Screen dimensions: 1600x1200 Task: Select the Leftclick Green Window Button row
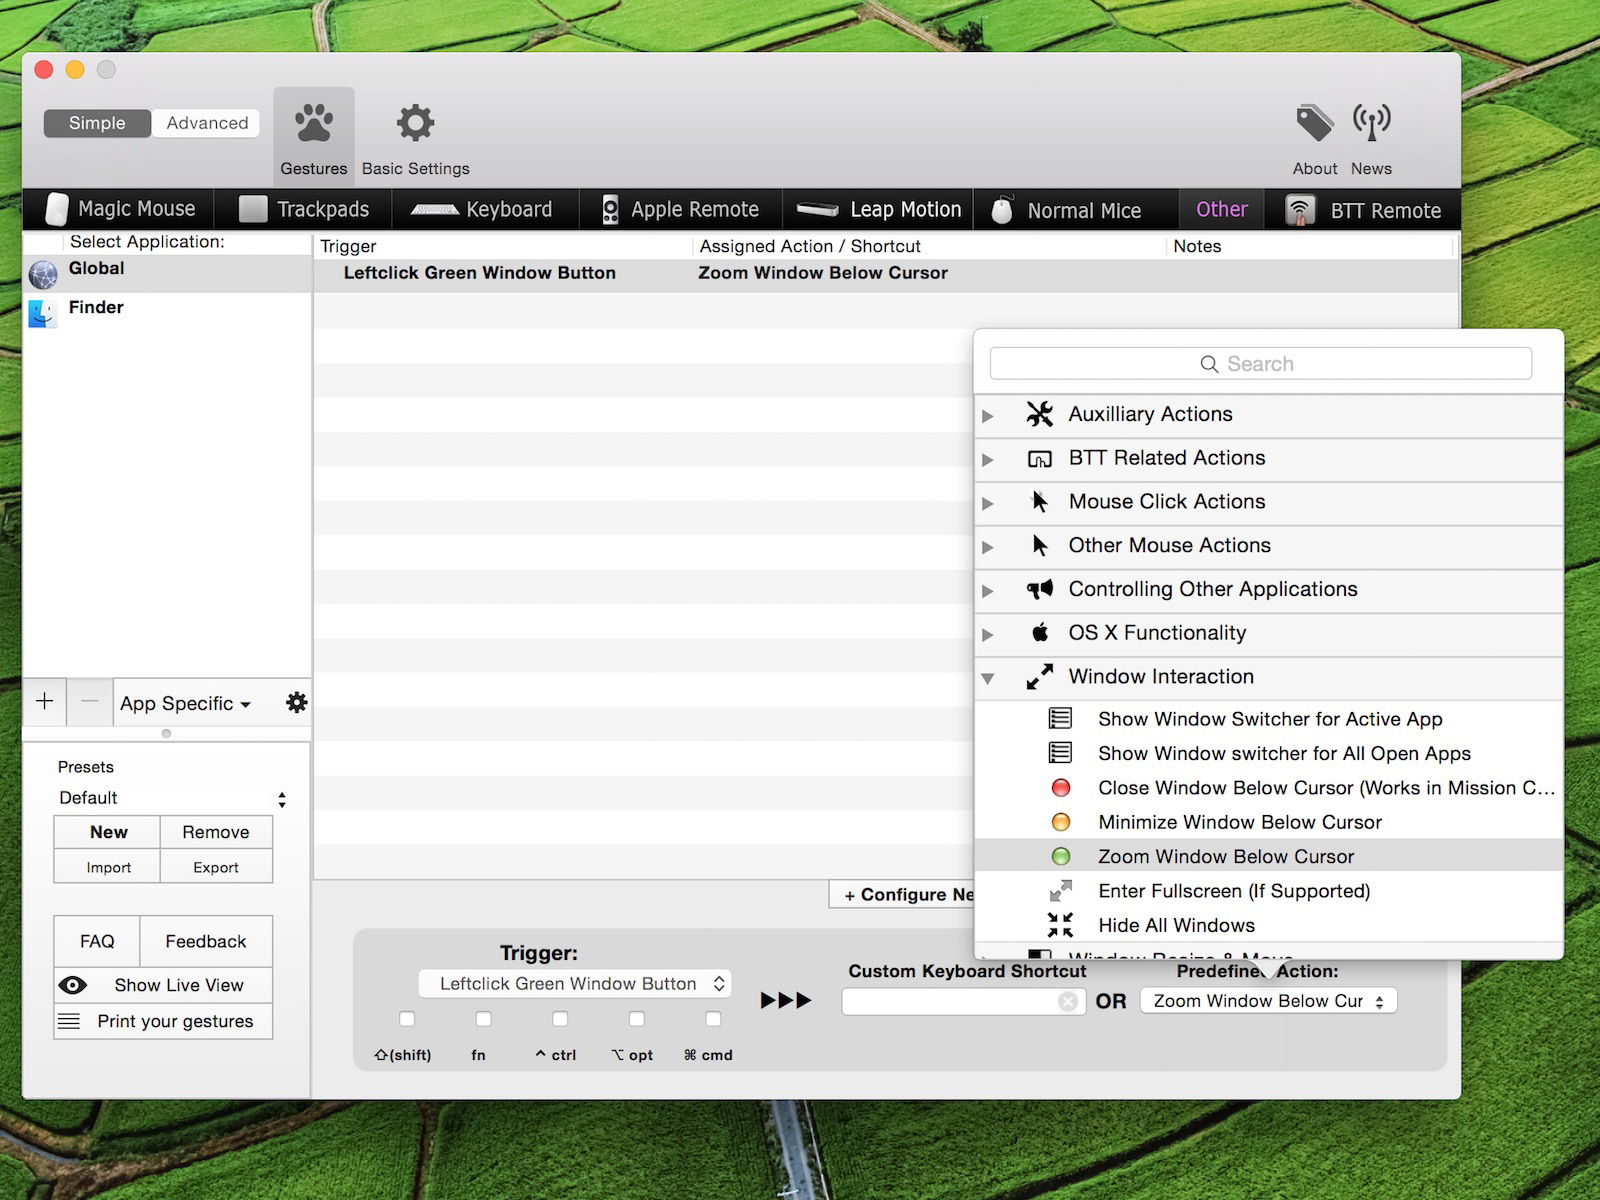(886, 273)
